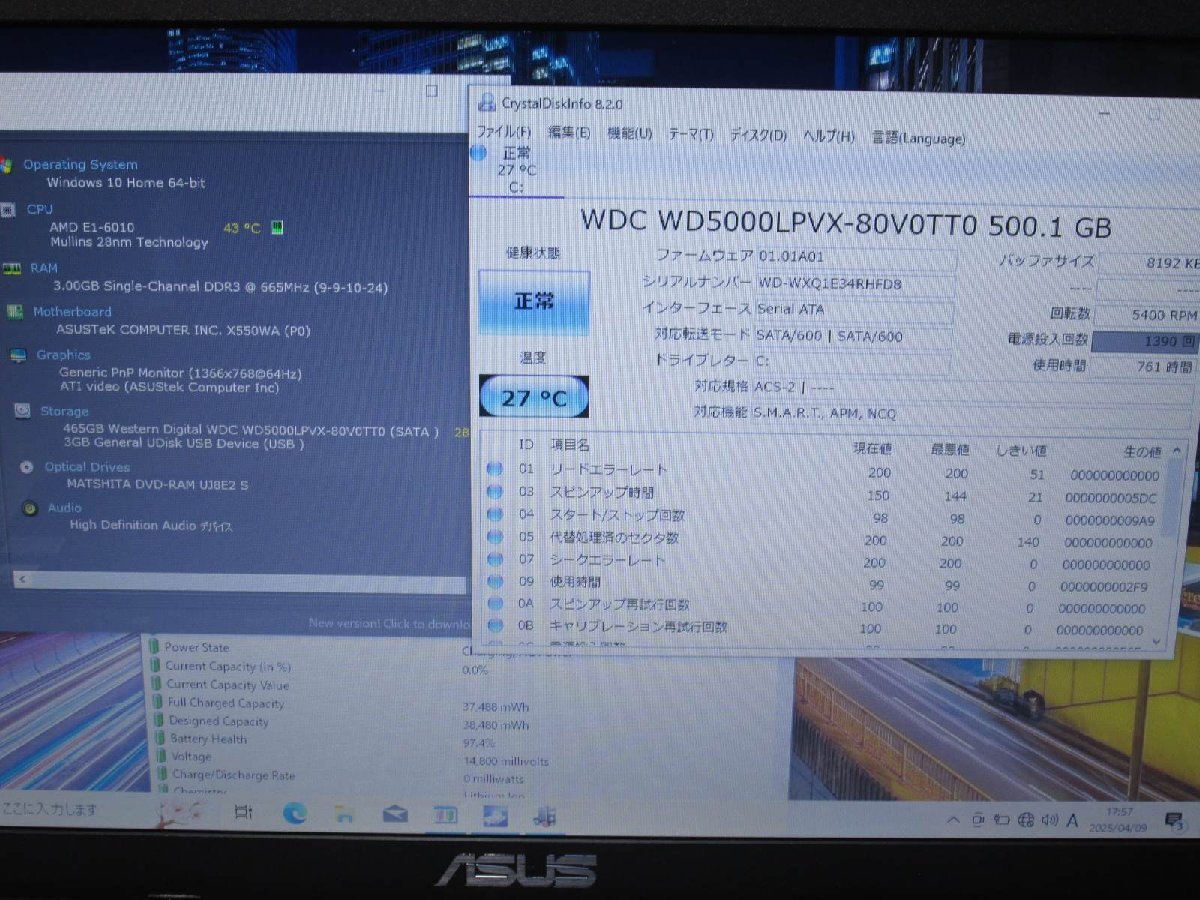The height and width of the screenshot is (900, 1200).
Task: Click the Optical Drives disc icon in Speccy
Action: click(25, 467)
